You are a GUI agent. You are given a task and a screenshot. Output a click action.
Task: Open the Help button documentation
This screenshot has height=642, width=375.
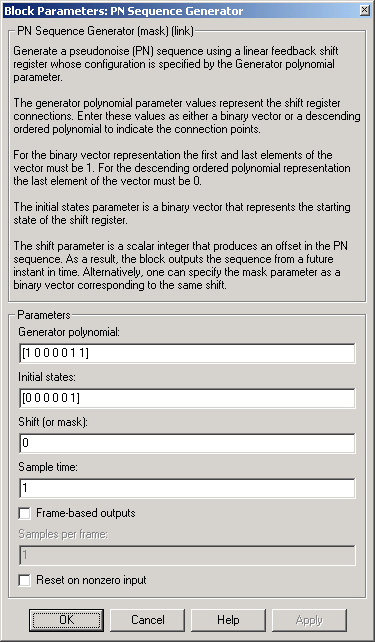[228, 619]
